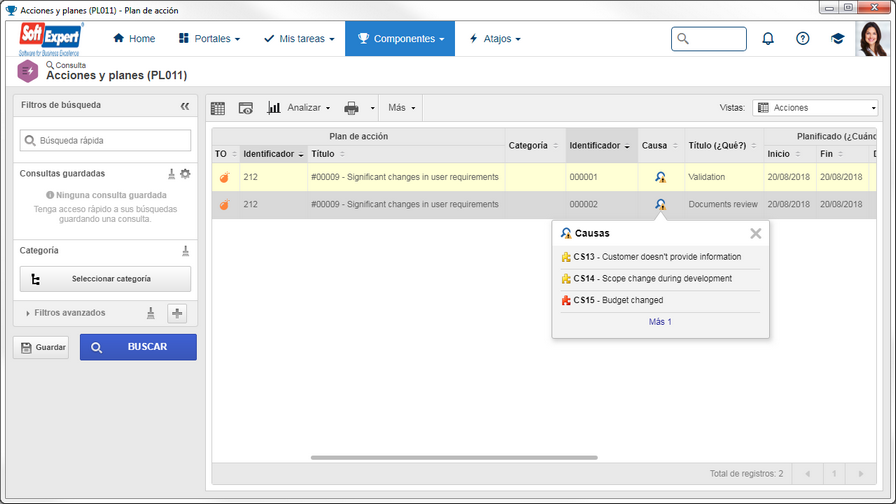The width and height of the screenshot is (896, 504).
Task: Select the Documents review cell
Action: [723, 204]
